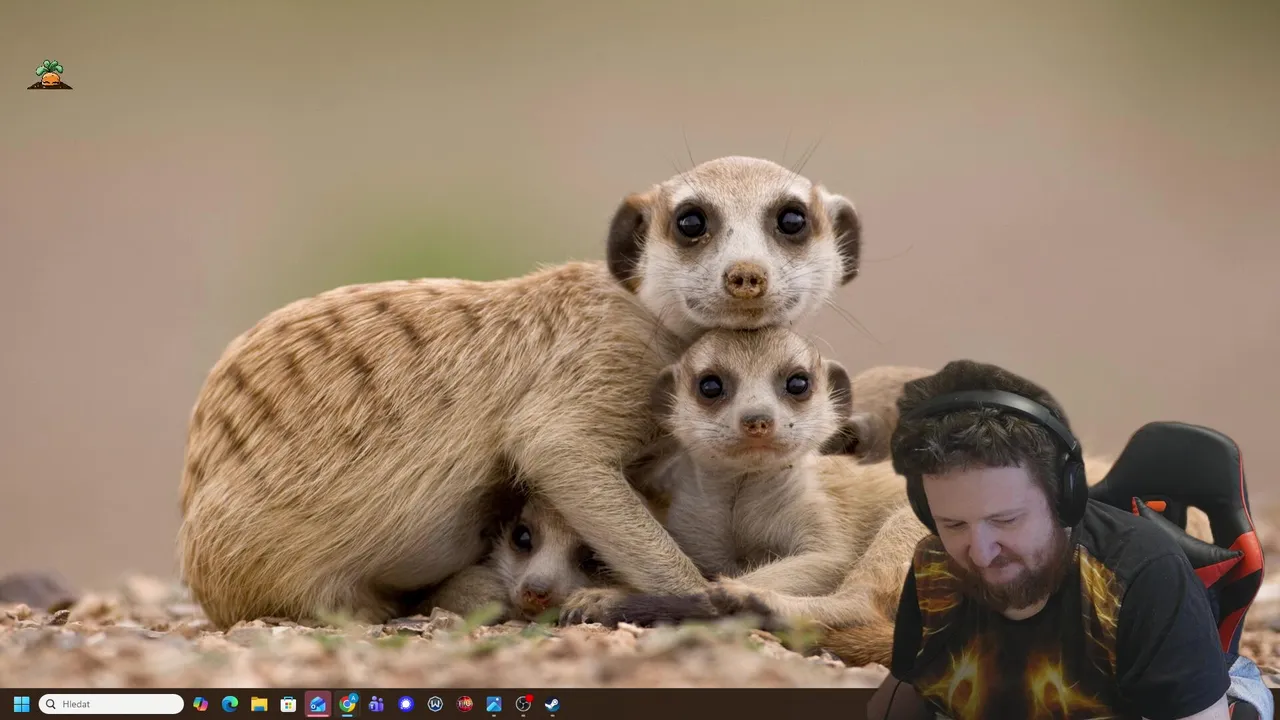Open the Windows Start menu

click(21, 704)
